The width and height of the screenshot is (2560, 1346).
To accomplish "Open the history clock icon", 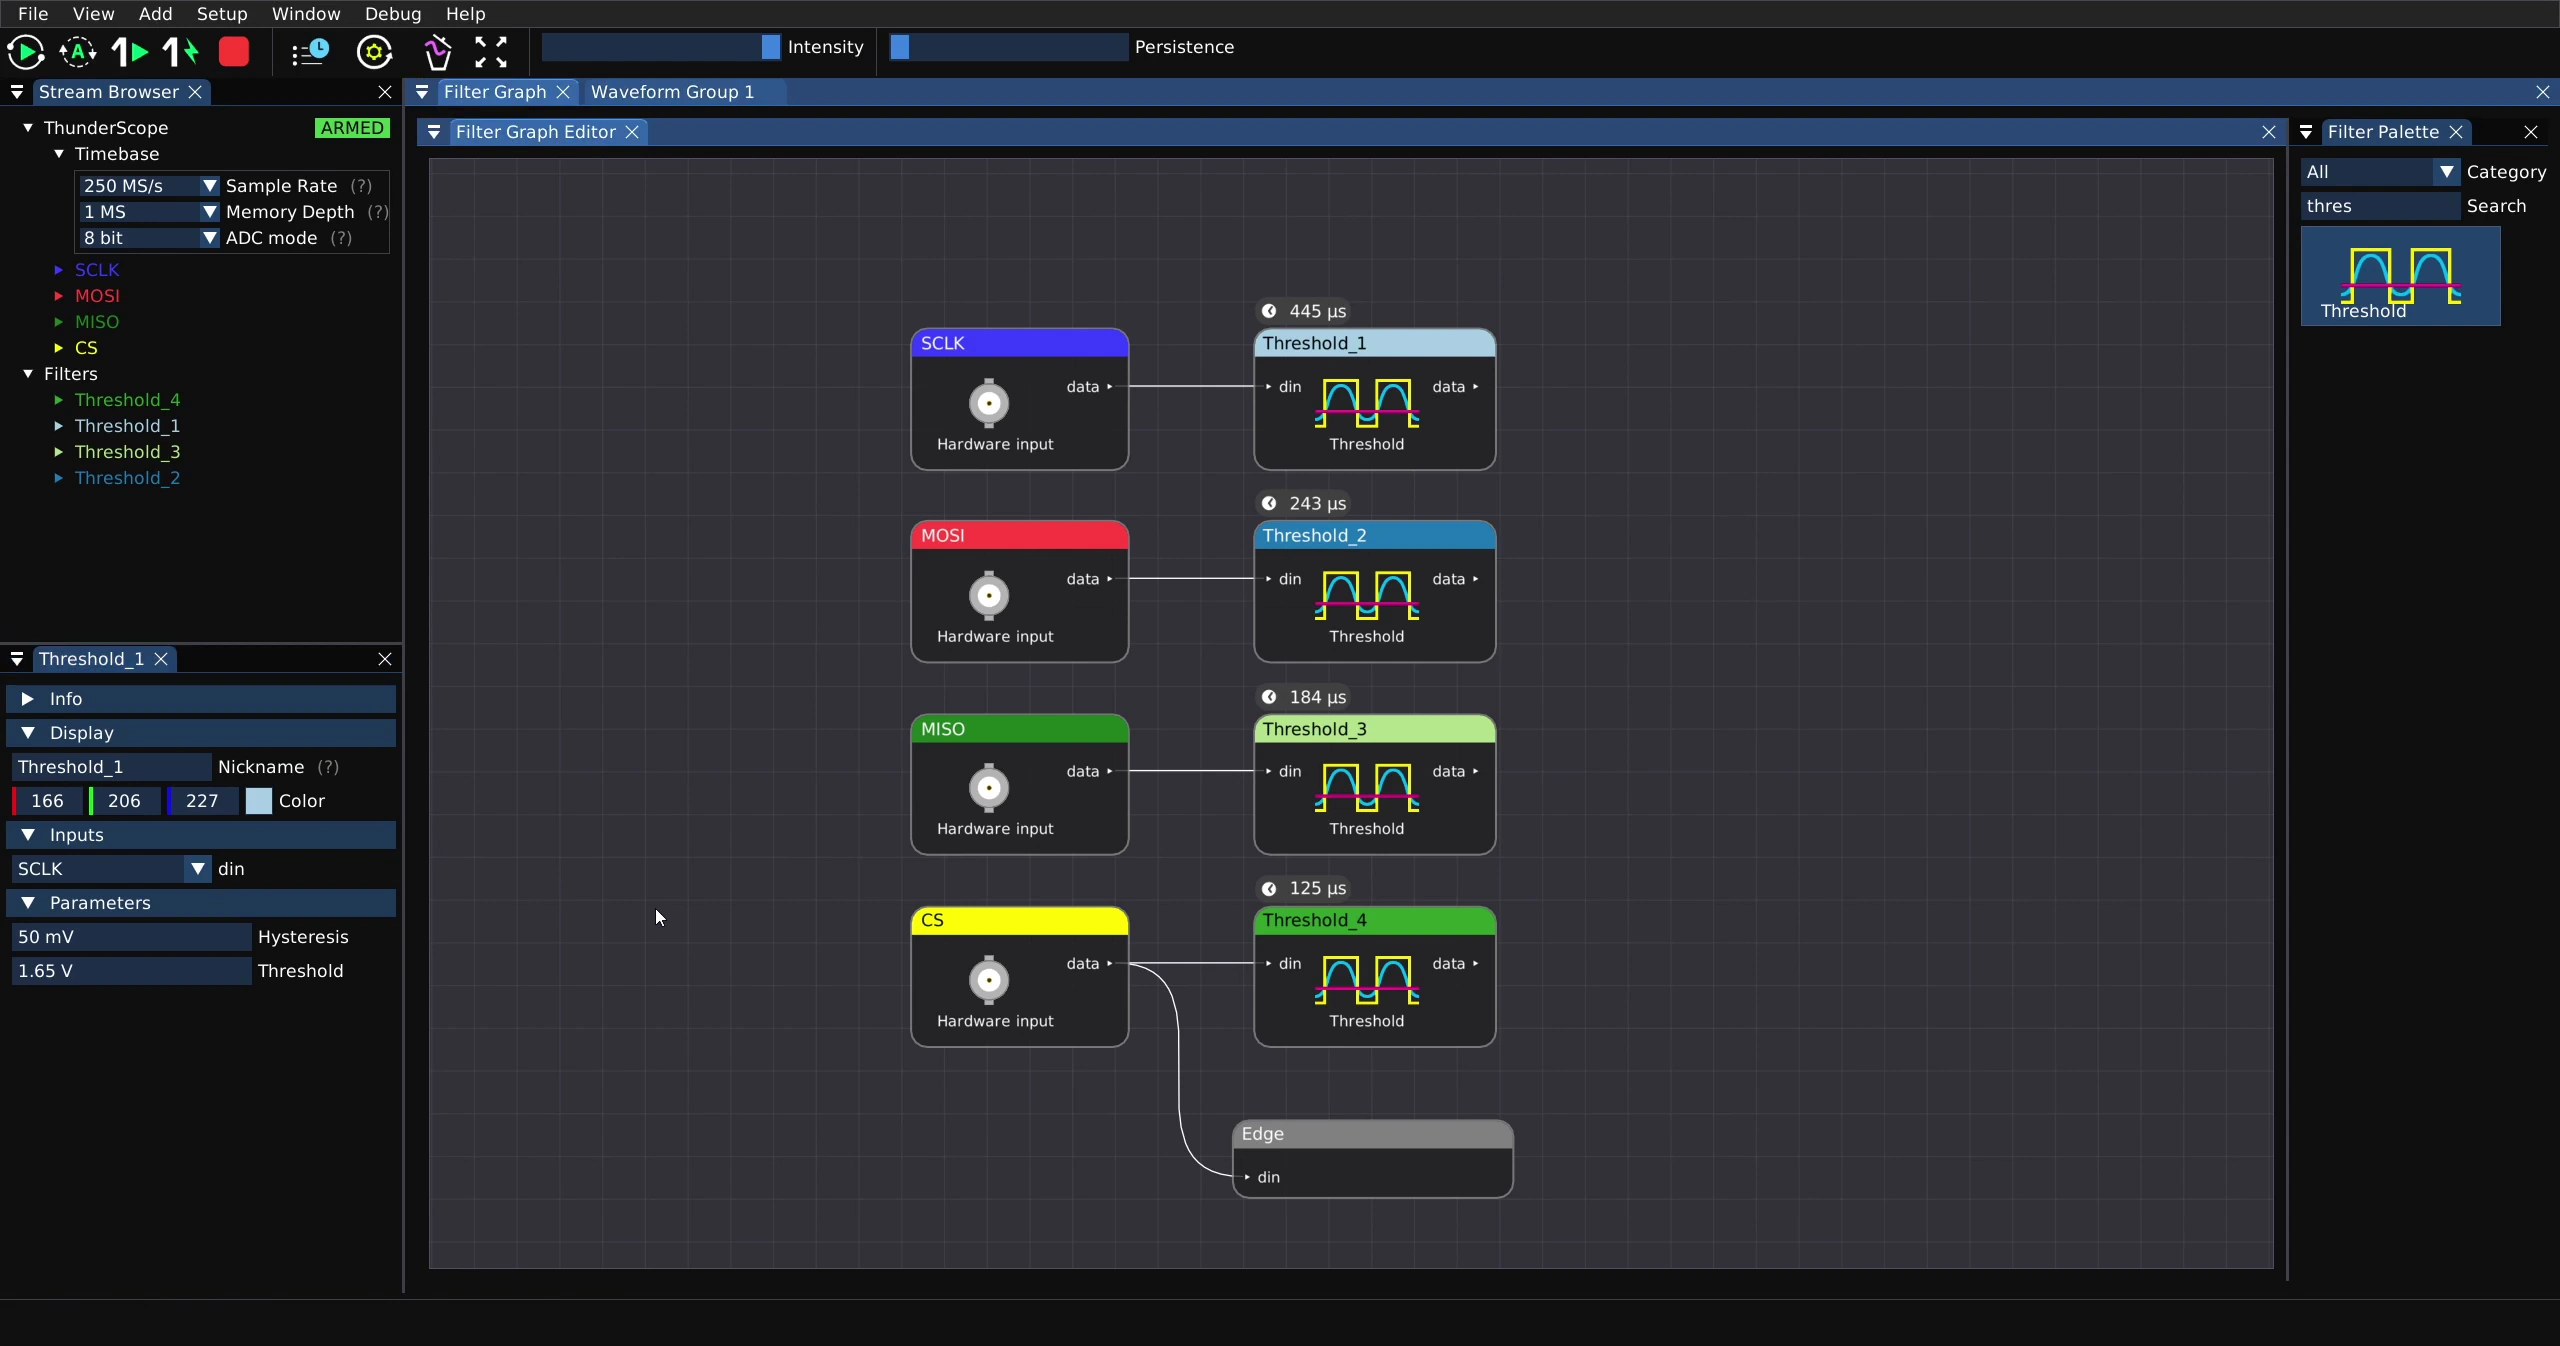I will click(310, 52).
